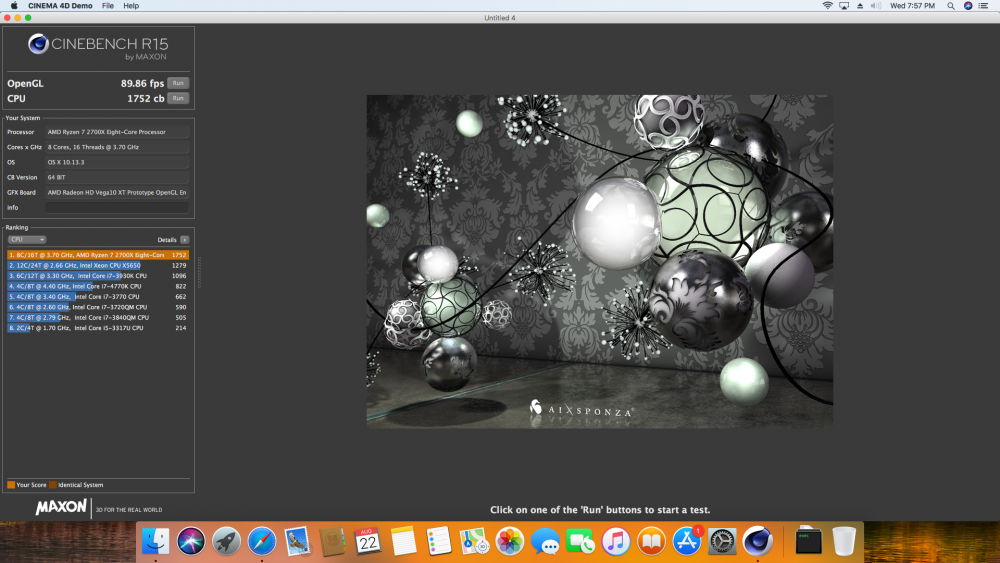Launch Siri from the Dock
Viewport: 1000px width, 563px height.
click(x=191, y=541)
